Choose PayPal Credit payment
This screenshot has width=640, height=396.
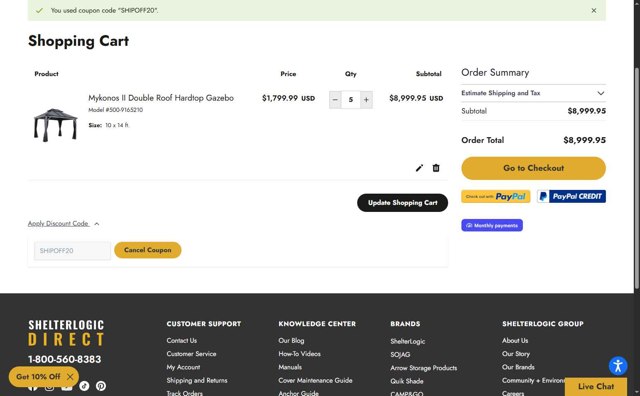click(x=571, y=196)
